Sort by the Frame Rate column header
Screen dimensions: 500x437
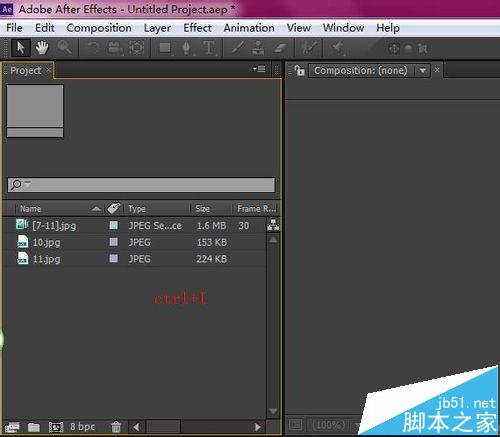click(x=257, y=209)
